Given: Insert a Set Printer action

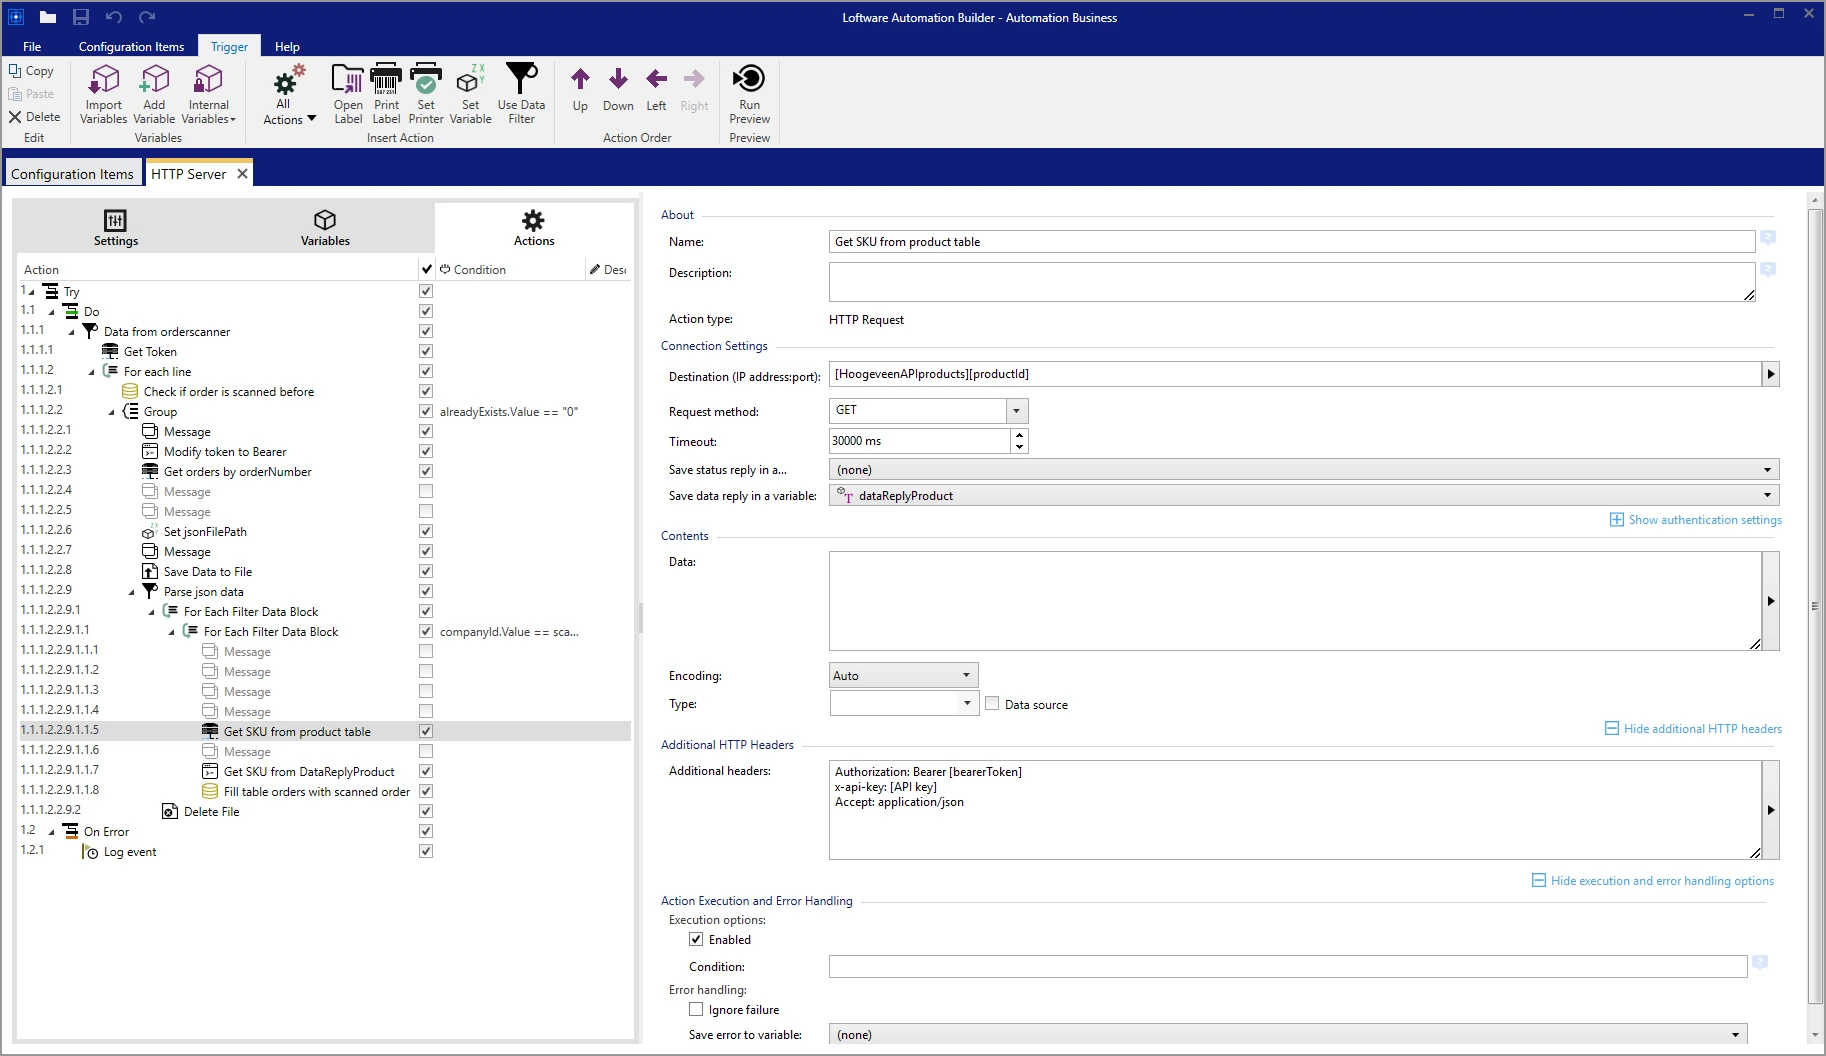Looking at the screenshot, I should pos(426,95).
